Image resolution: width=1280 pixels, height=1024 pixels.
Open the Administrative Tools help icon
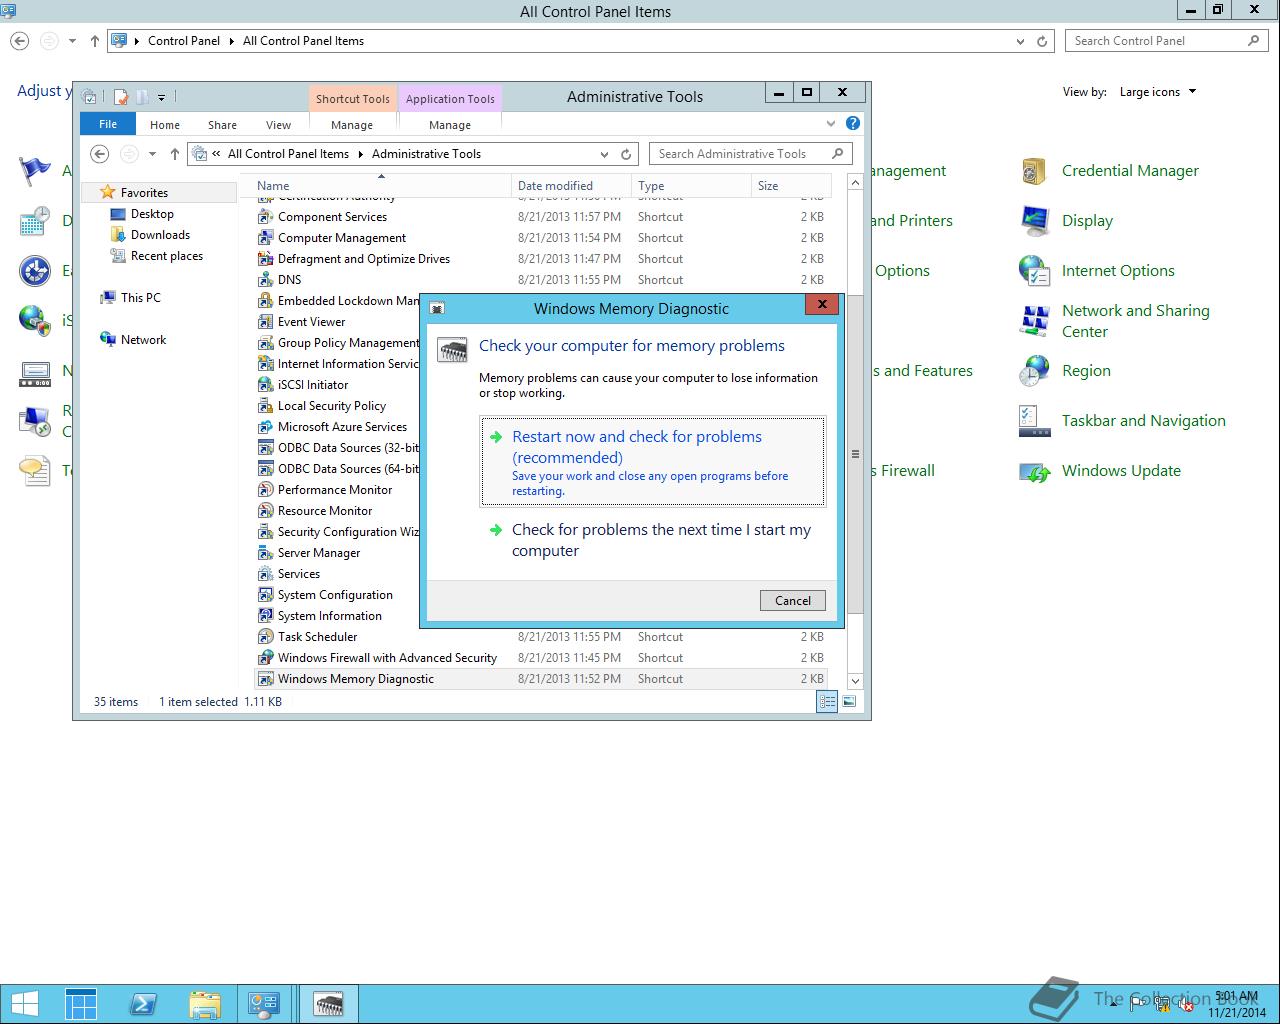pyautogui.click(x=853, y=123)
